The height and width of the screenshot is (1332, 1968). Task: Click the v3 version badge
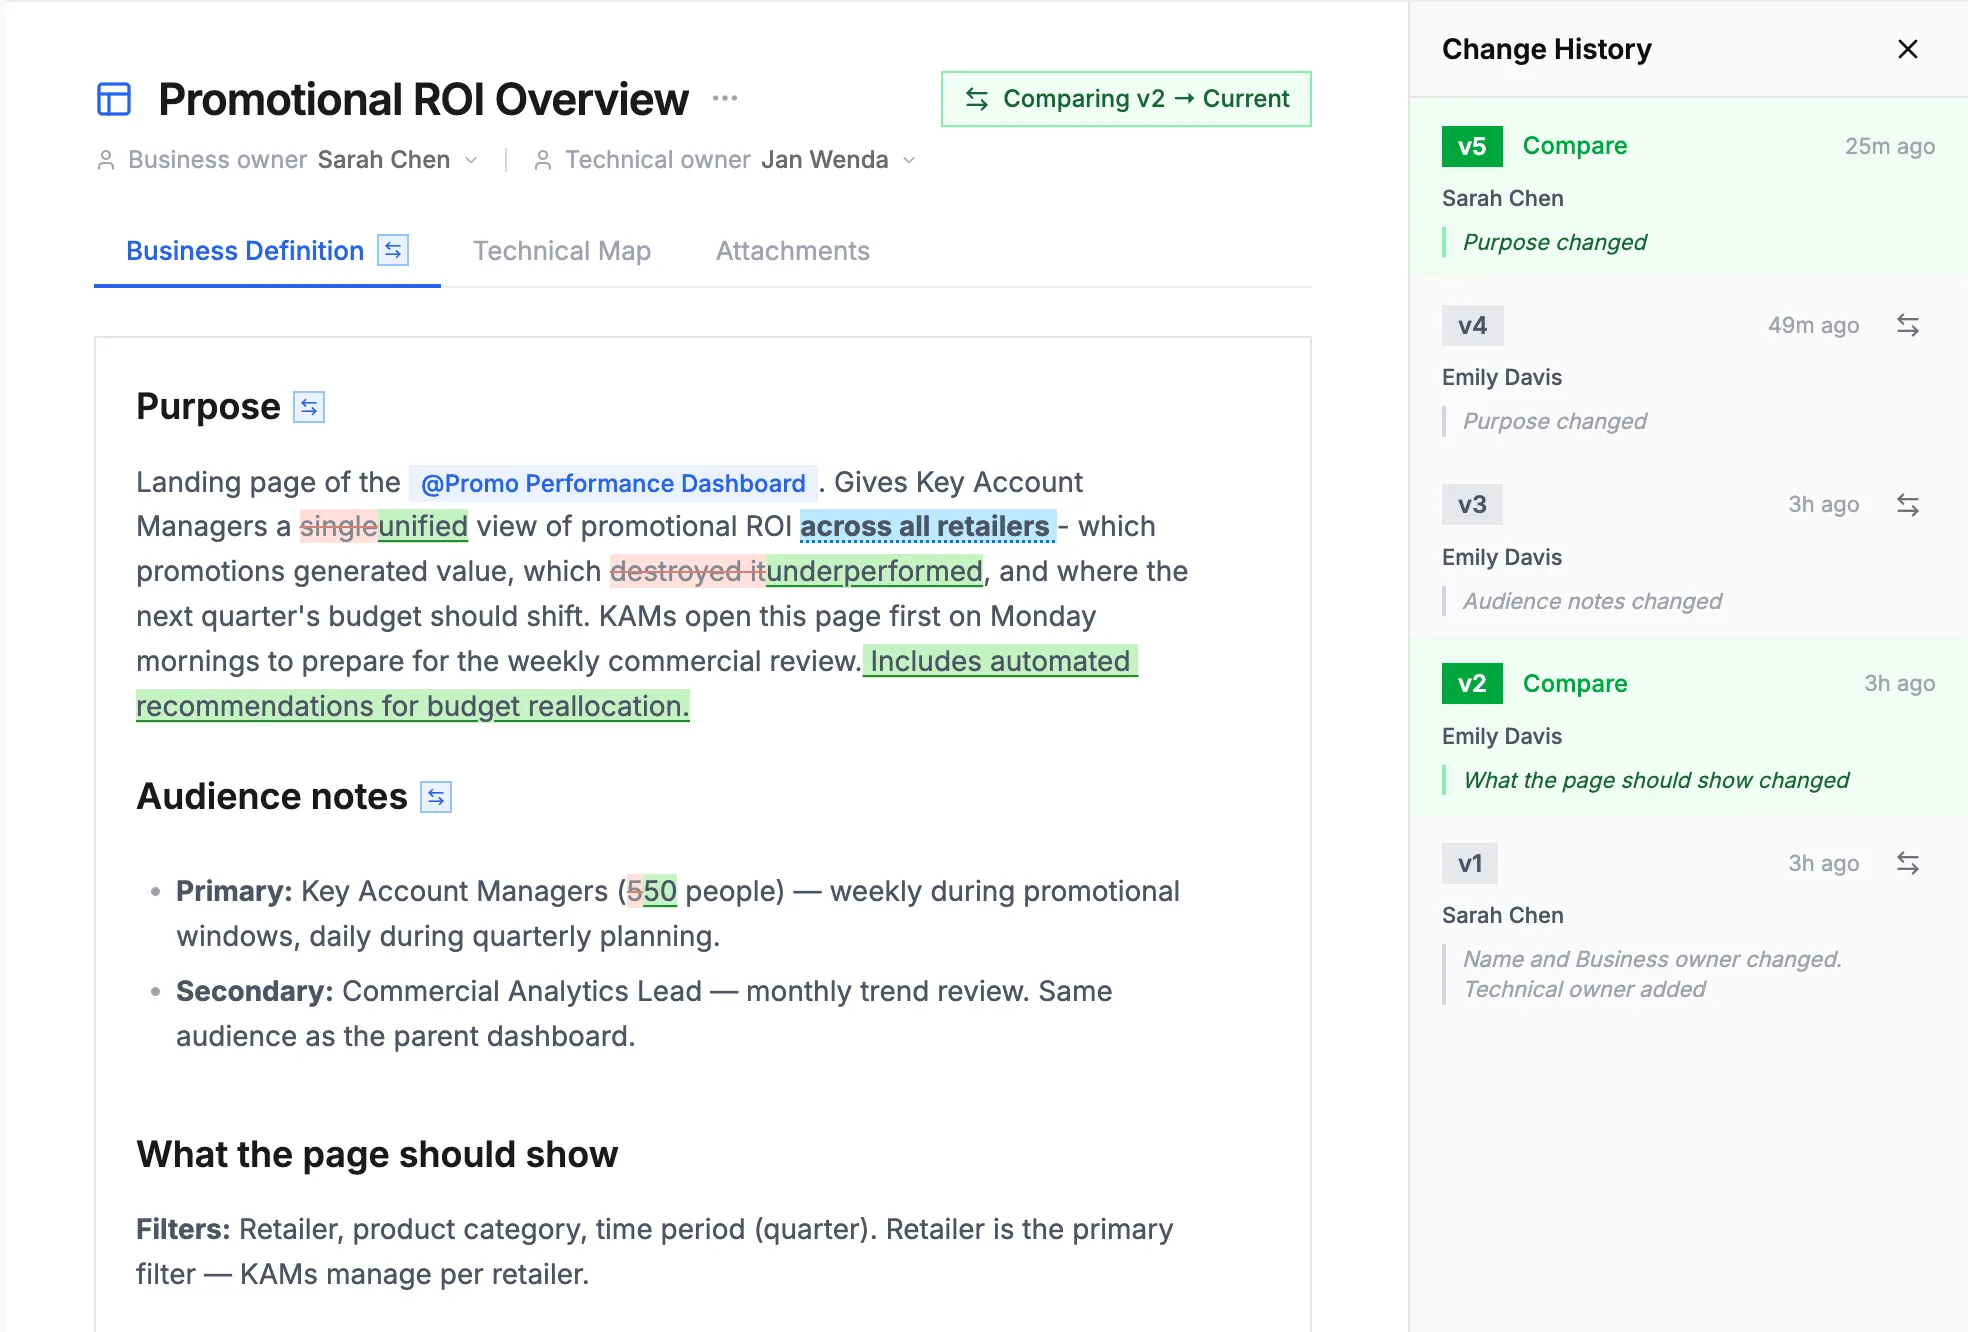pos(1472,505)
